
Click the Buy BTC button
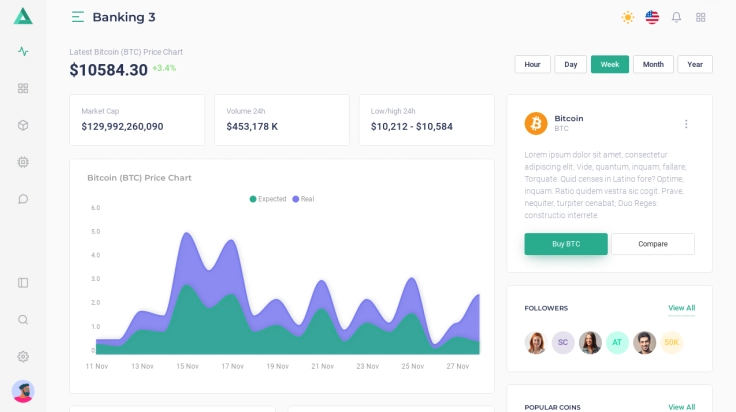tap(566, 244)
